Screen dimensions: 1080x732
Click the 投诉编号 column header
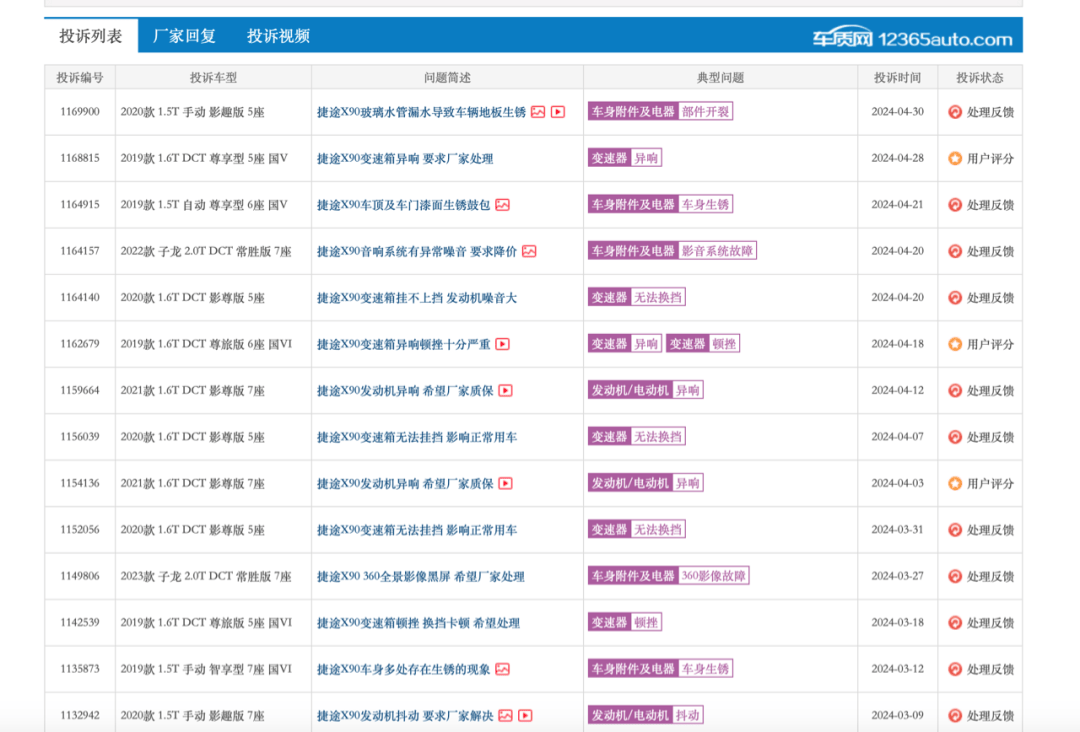80,78
